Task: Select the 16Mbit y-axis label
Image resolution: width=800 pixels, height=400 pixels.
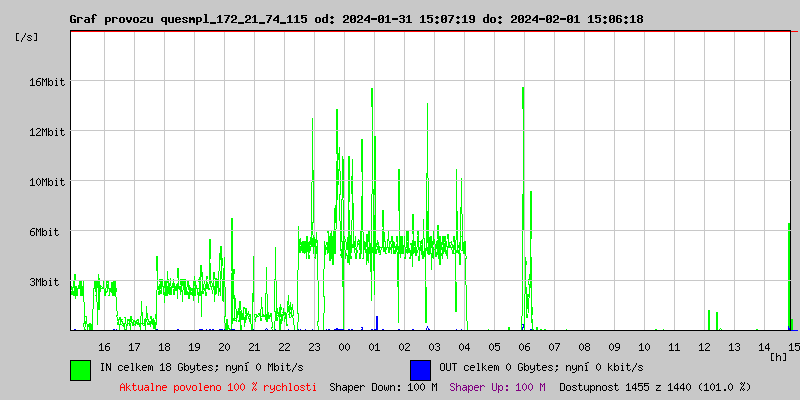Action: click(x=46, y=82)
